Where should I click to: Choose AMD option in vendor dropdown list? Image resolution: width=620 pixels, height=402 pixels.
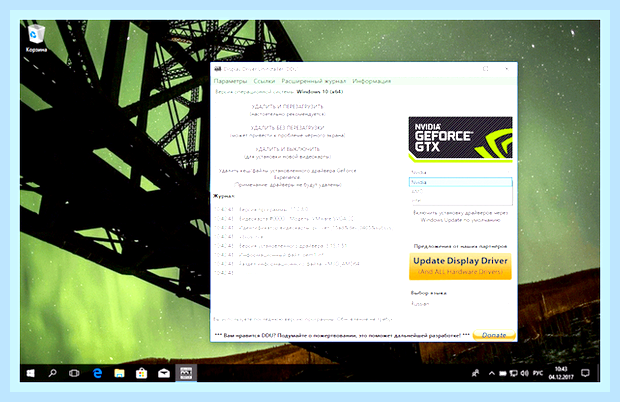point(460,191)
